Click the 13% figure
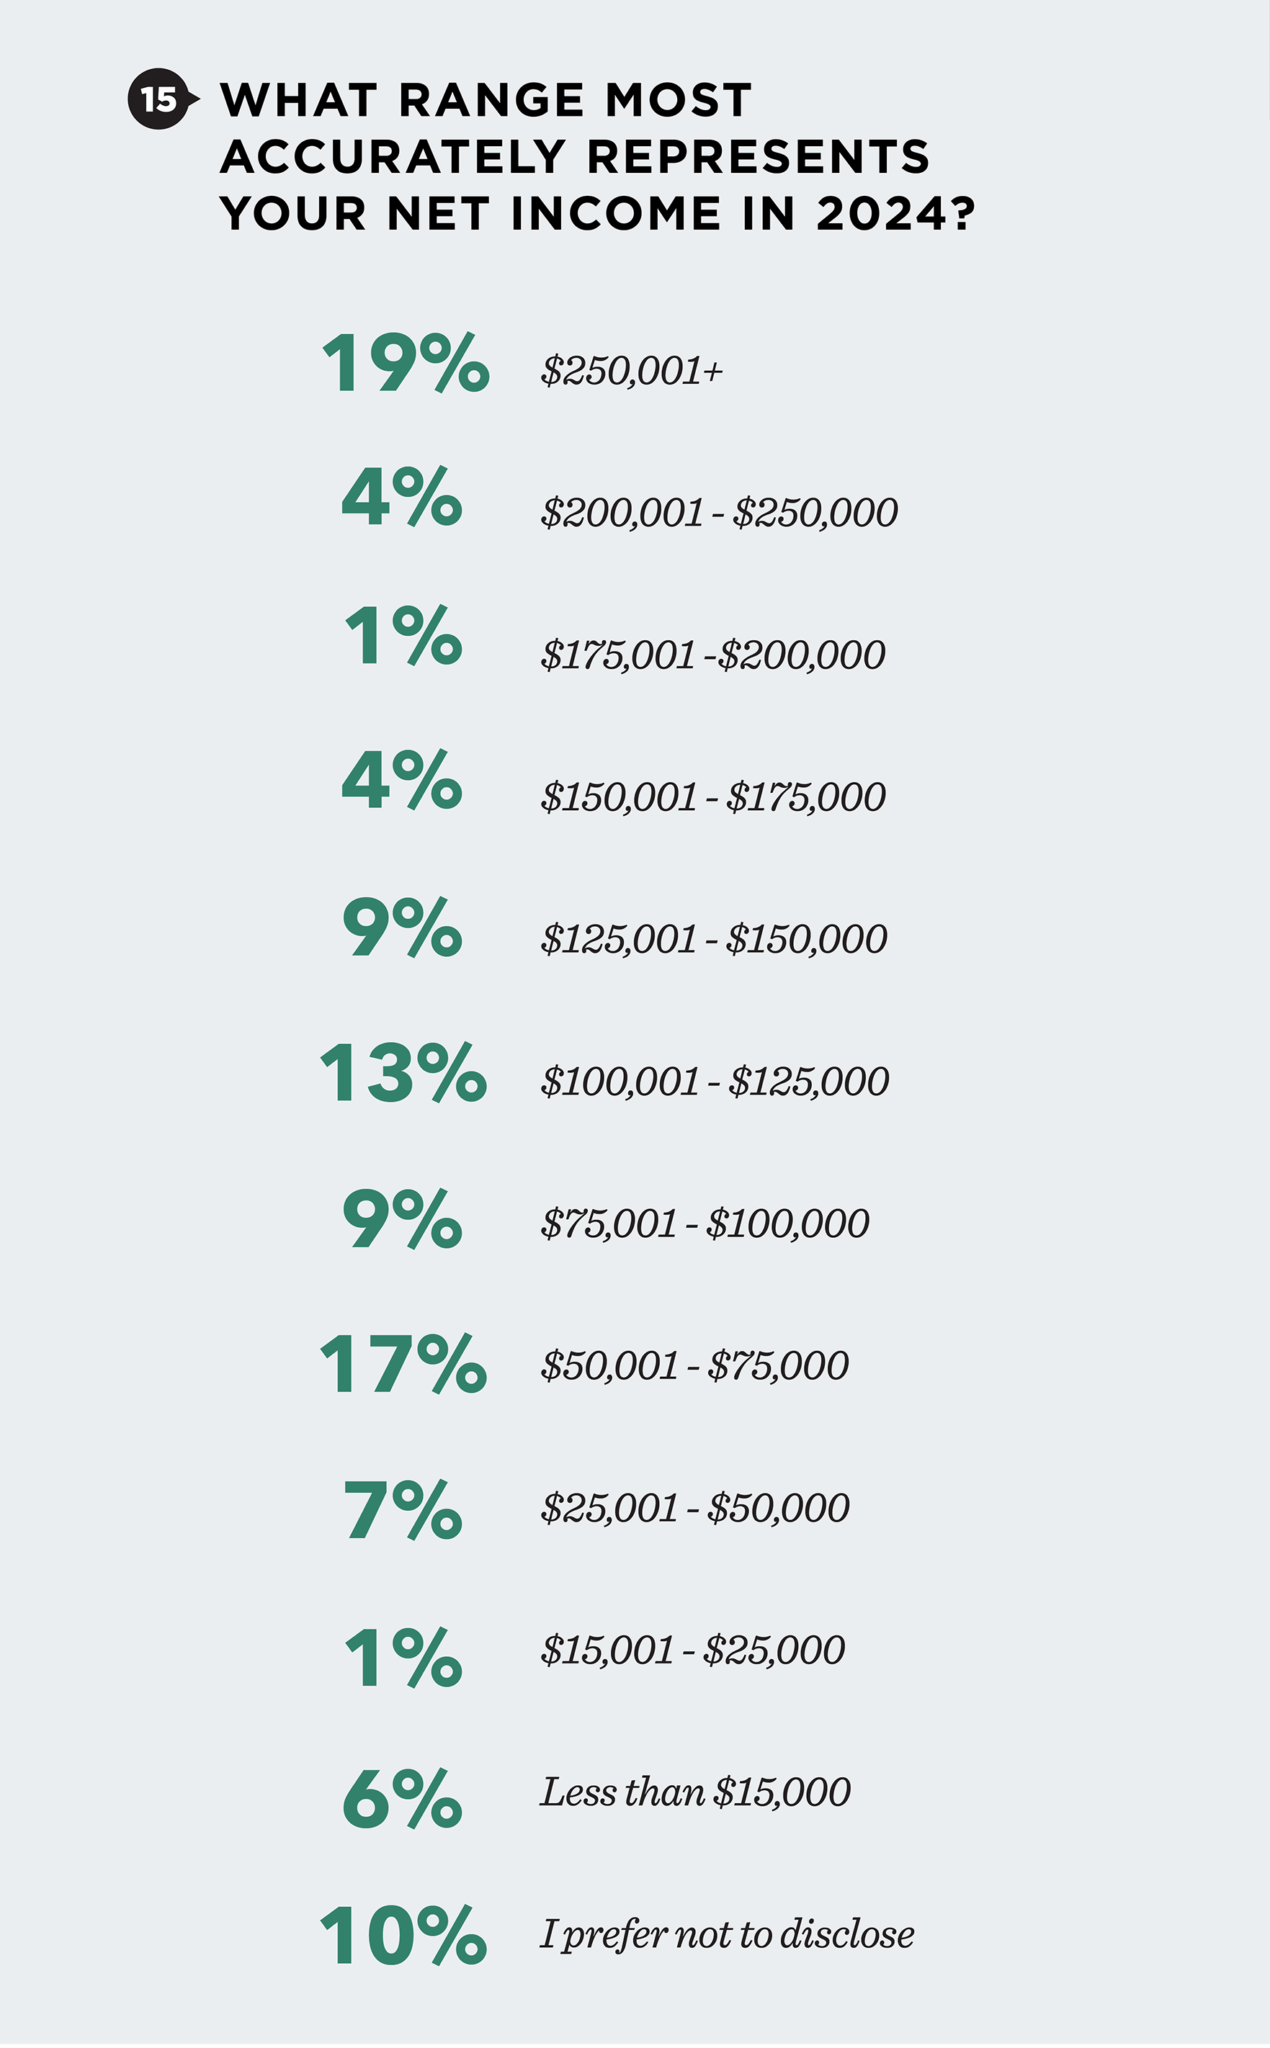Image resolution: width=1270 pixels, height=2048 pixels. coord(403,1074)
